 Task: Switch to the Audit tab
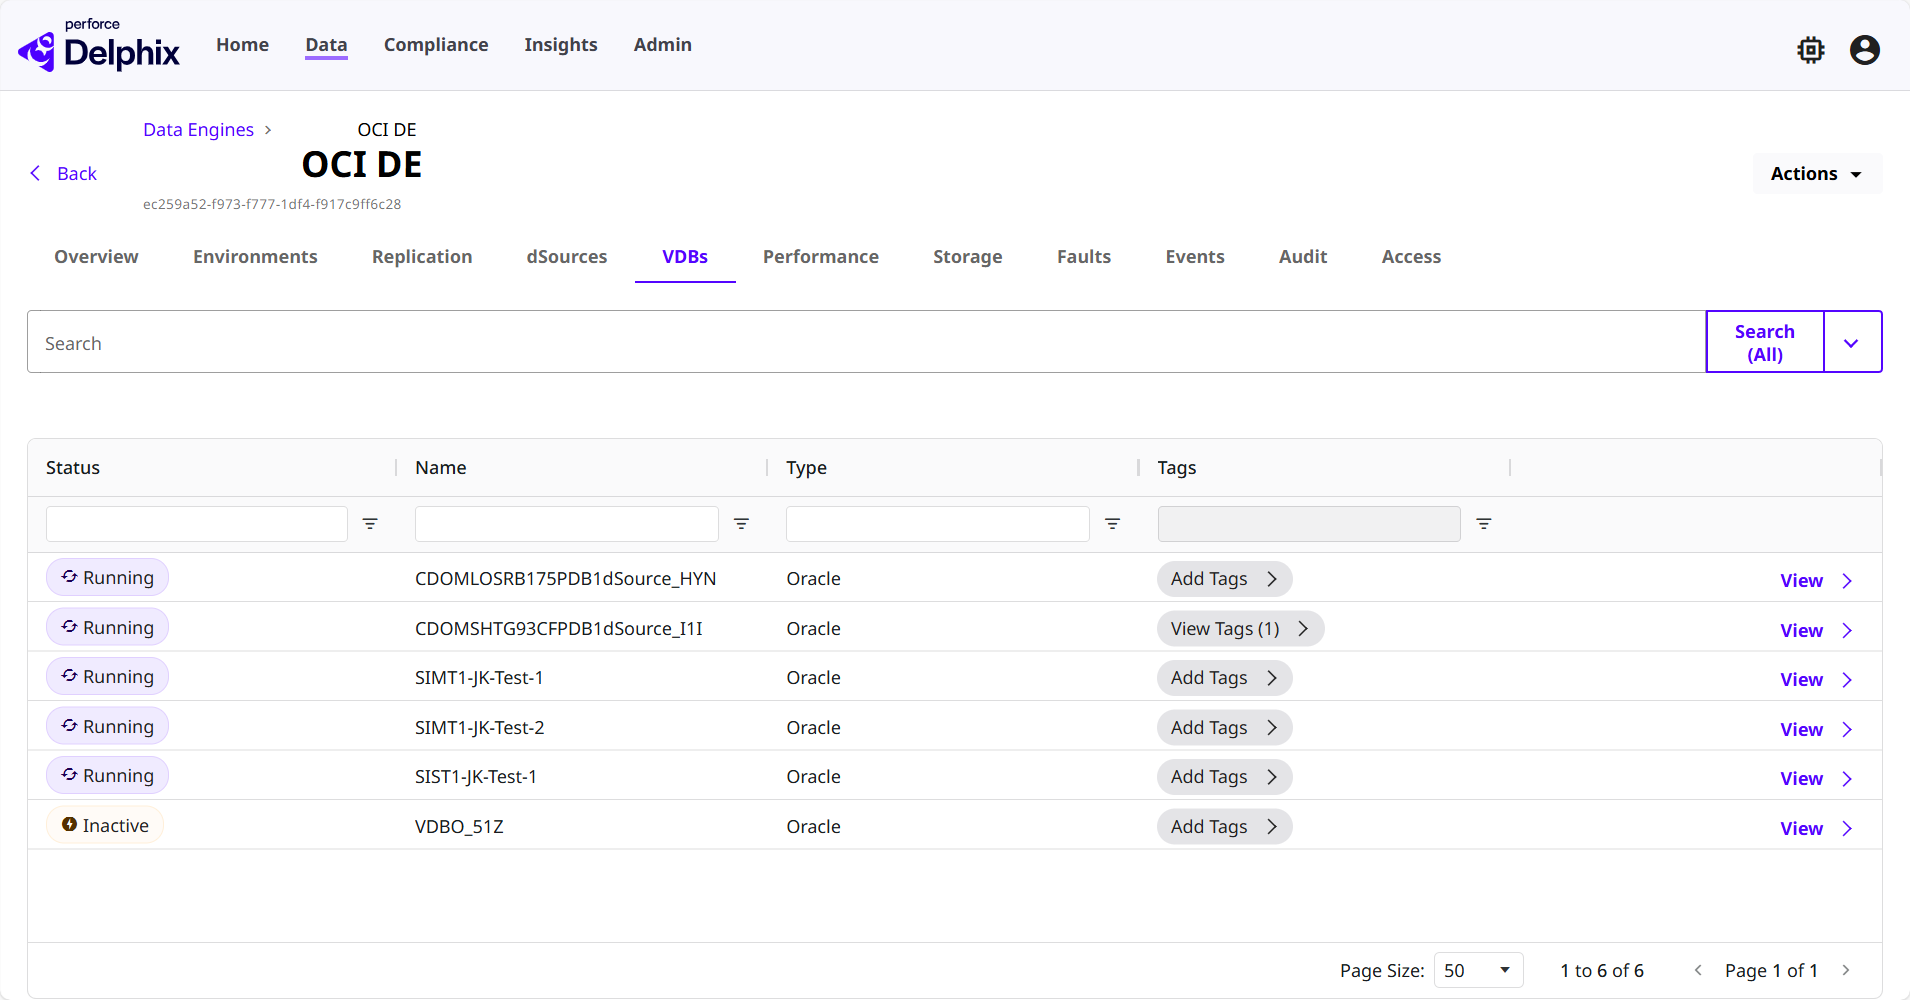[x=1303, y=257]
